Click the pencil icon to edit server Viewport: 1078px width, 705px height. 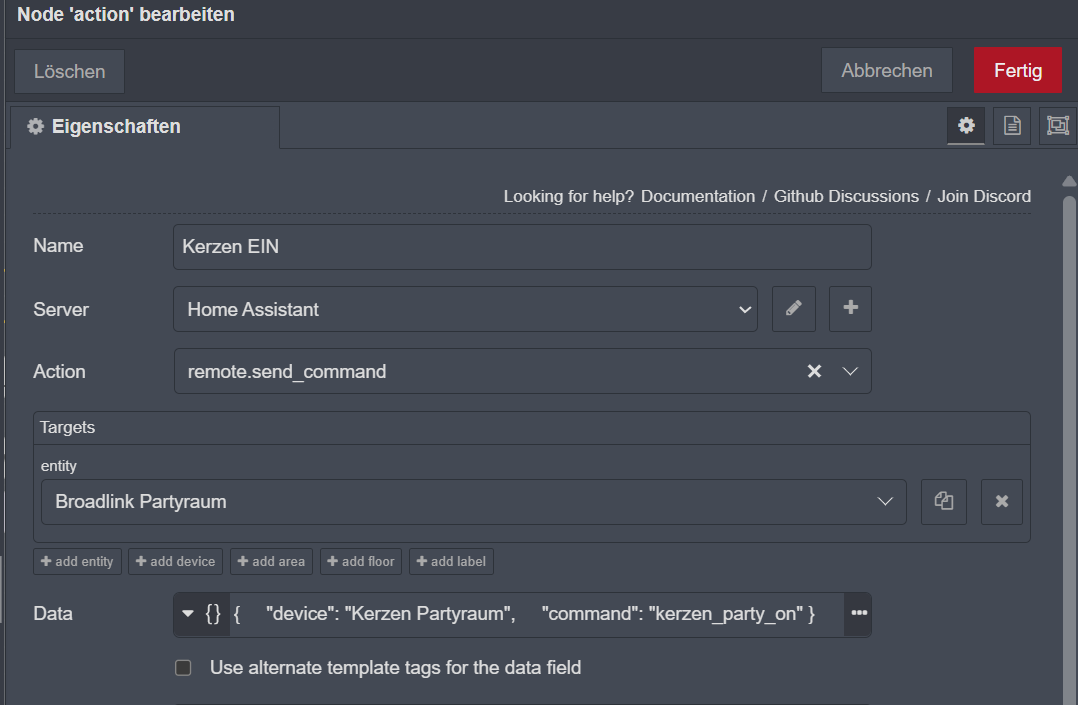tap(794, 309)
